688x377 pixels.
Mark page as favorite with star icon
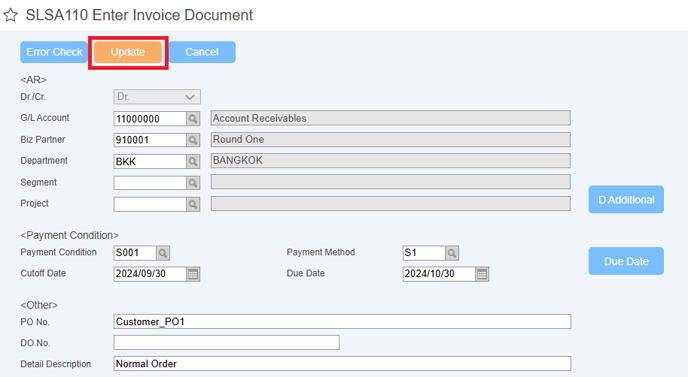coord(10,15)
